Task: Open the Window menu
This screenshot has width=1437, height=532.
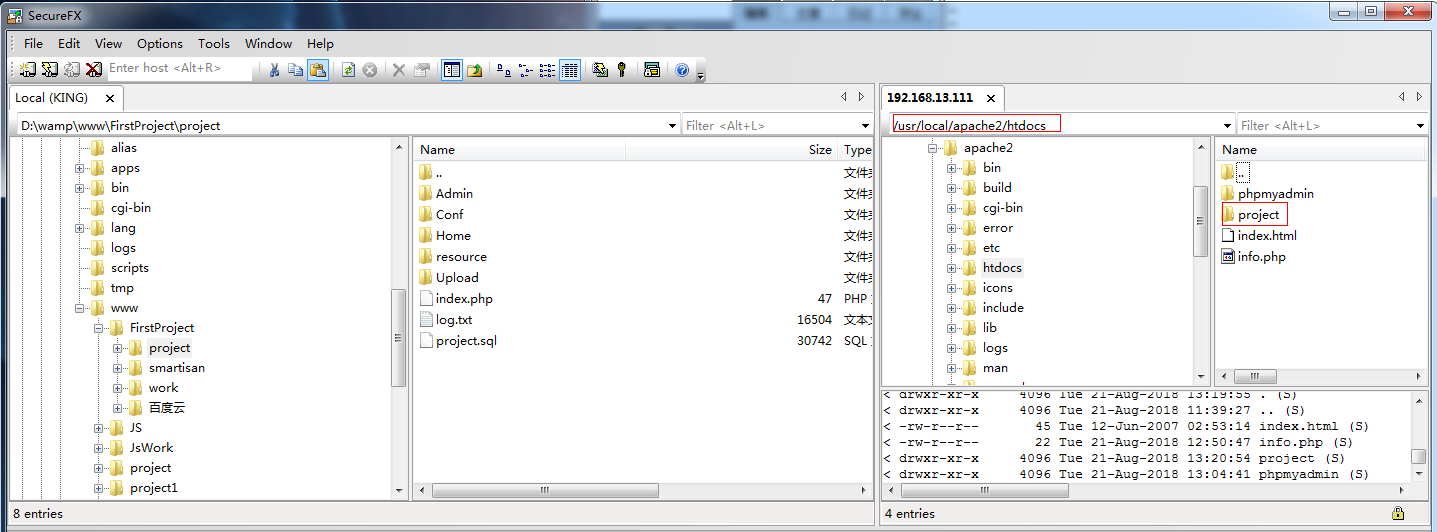Action: click(269, 43)
